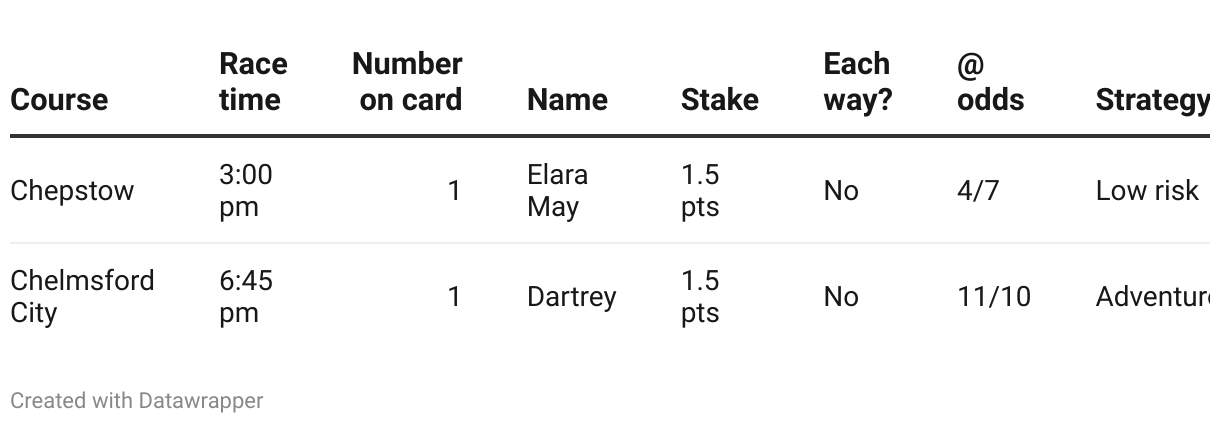Screen dimensions: 1220x424
Task: Click the Course column header
Action: coord(59,100)
